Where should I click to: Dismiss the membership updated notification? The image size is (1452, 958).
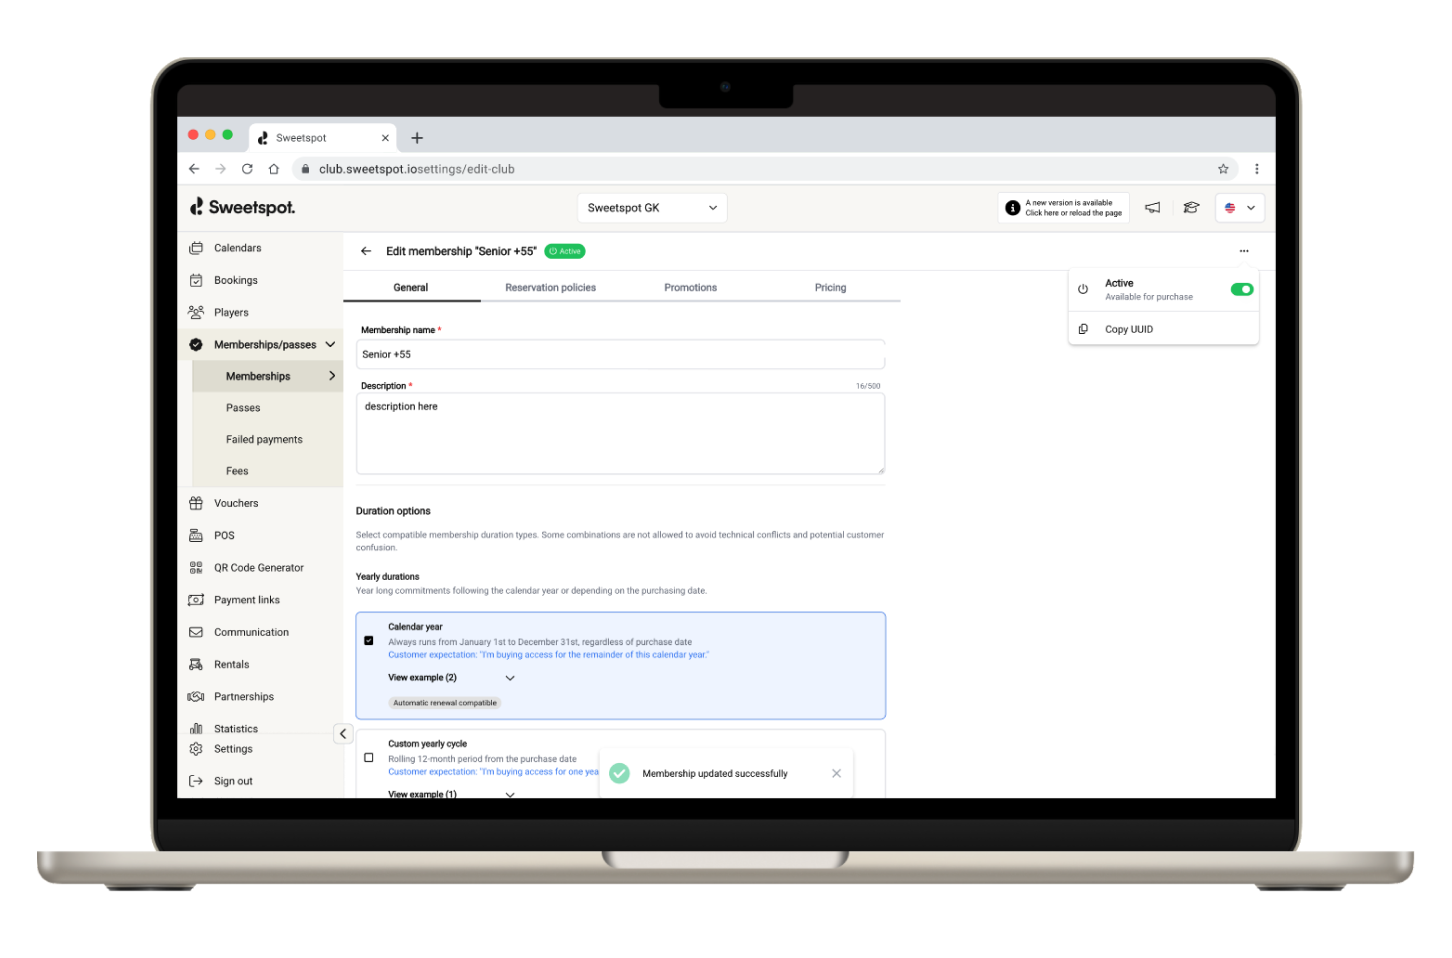click(836, 773)
